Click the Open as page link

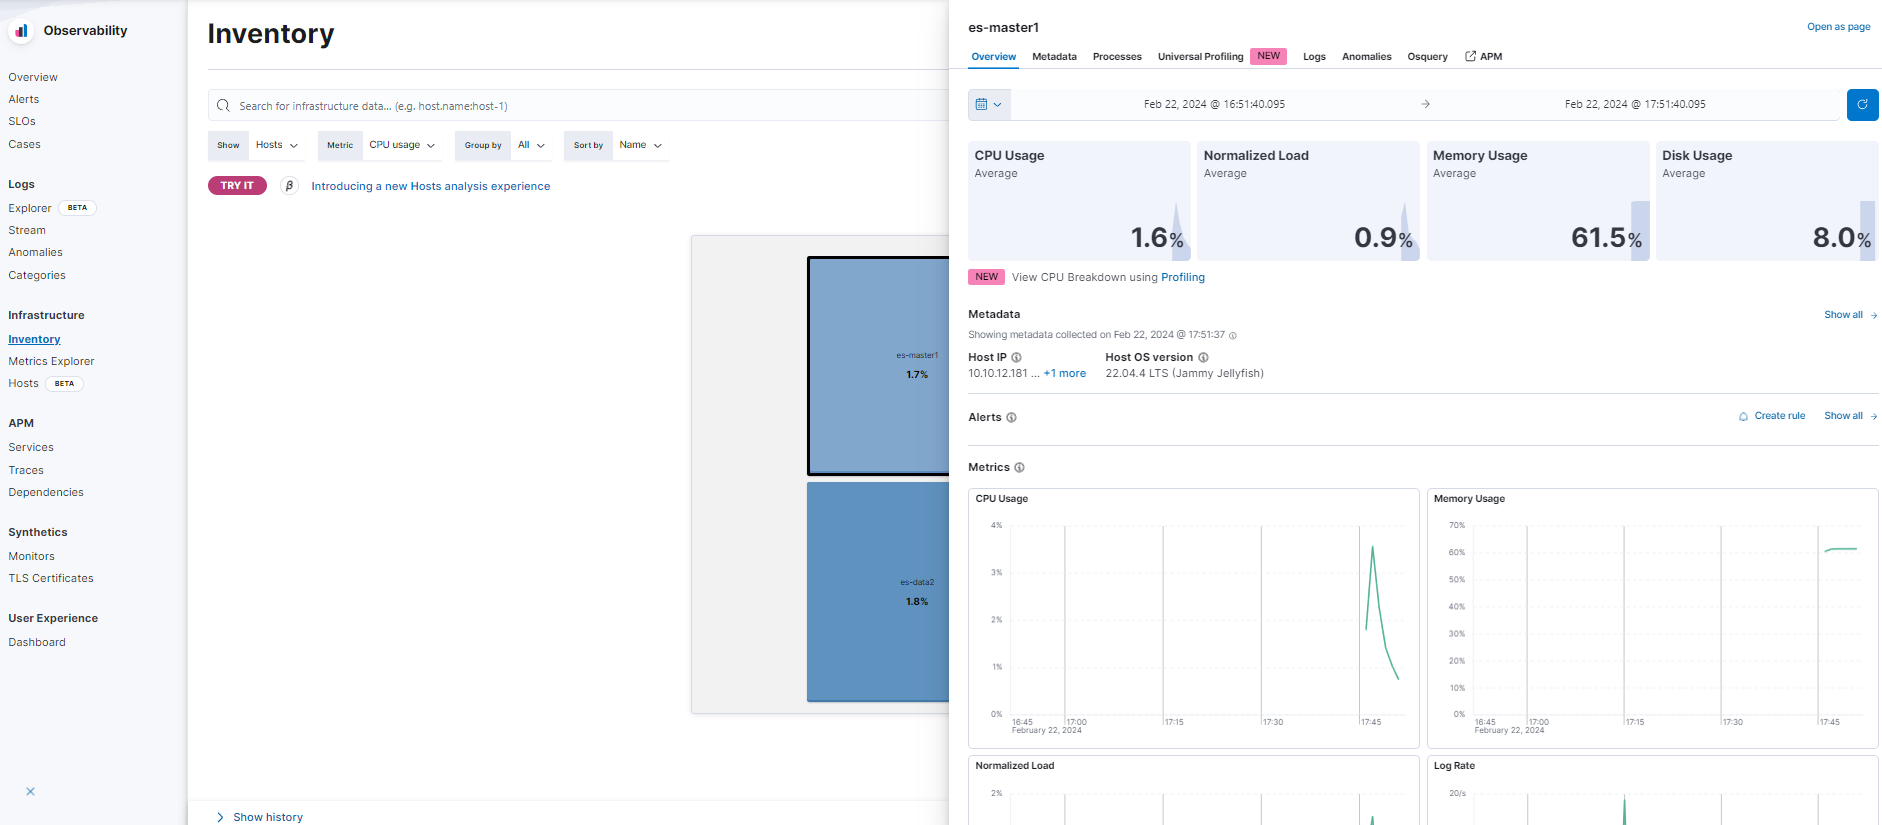pyautogui.click(x=1838, y=27)
